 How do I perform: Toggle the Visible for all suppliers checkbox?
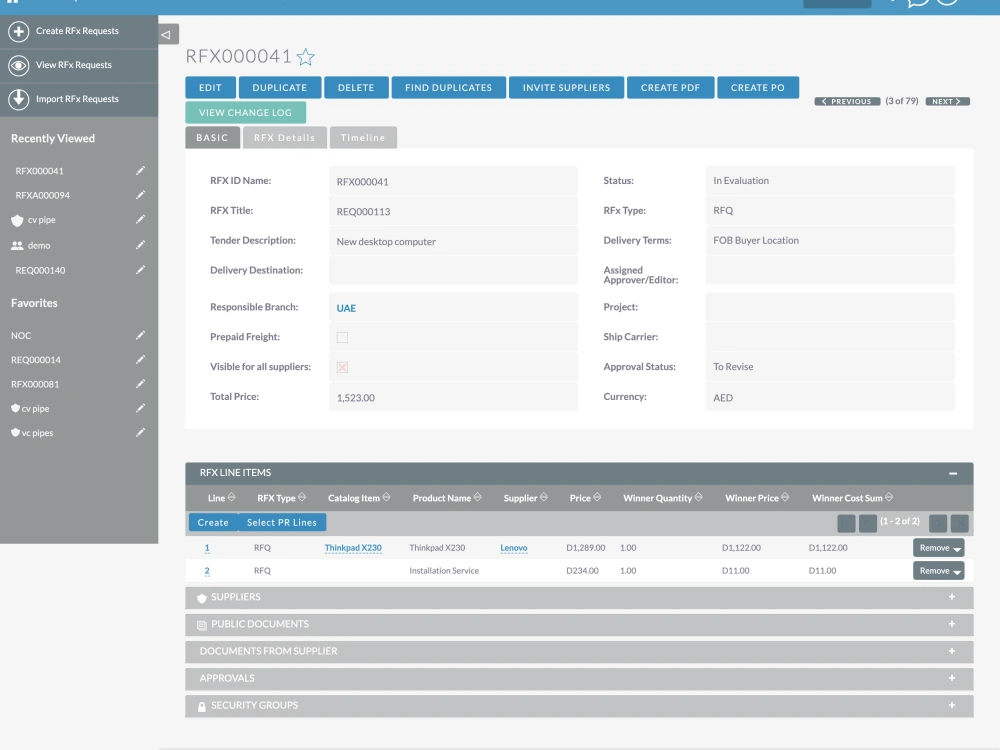click(341, 367)
